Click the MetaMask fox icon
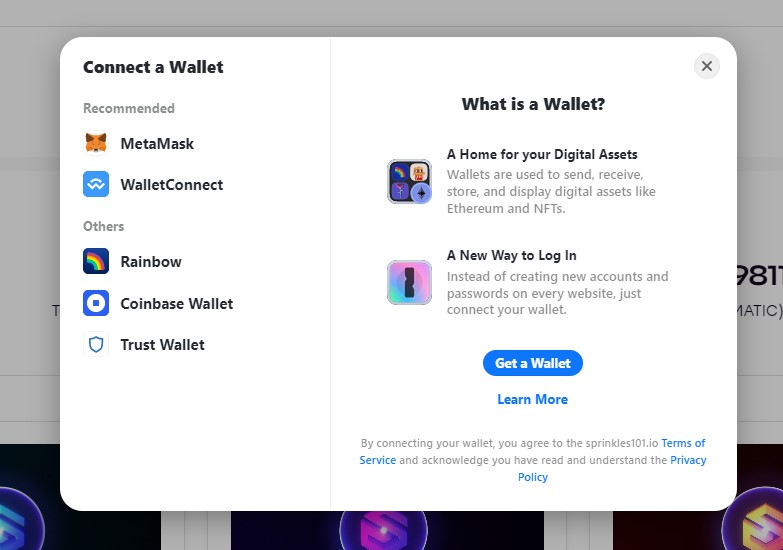The height and width of the screenshot is (550, 783). coord(96,143)
